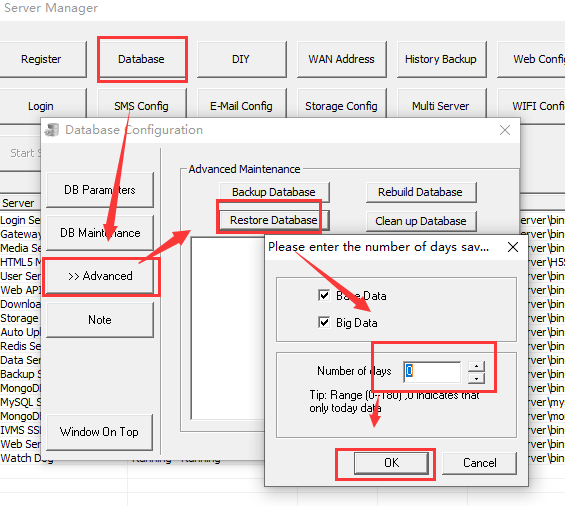
Task: Select the Storage row in server list
Action: [x=21, y=318]
